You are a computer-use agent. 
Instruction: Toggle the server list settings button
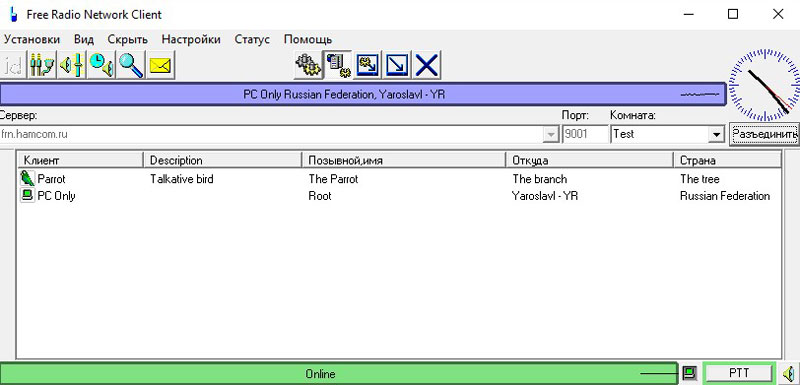(x=337, y=65)
